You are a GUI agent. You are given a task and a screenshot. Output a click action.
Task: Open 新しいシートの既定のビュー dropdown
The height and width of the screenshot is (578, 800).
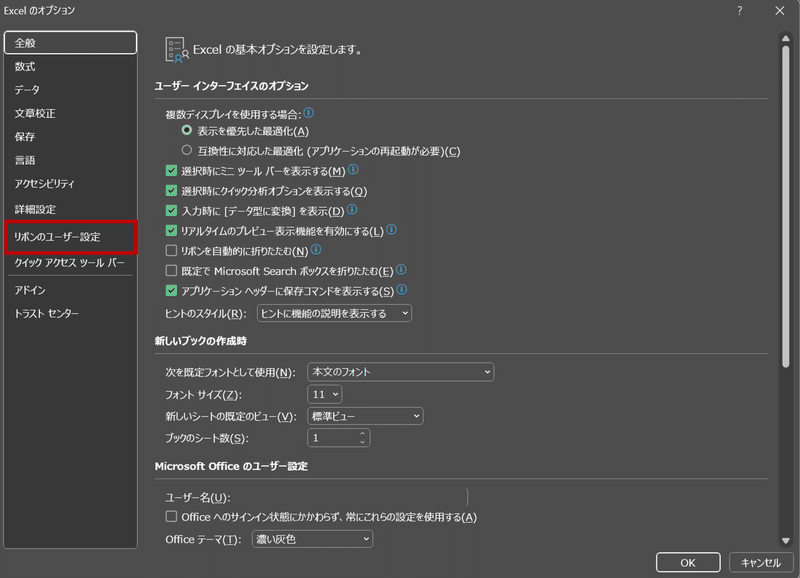pyautogui.click(x=365, y=416)
